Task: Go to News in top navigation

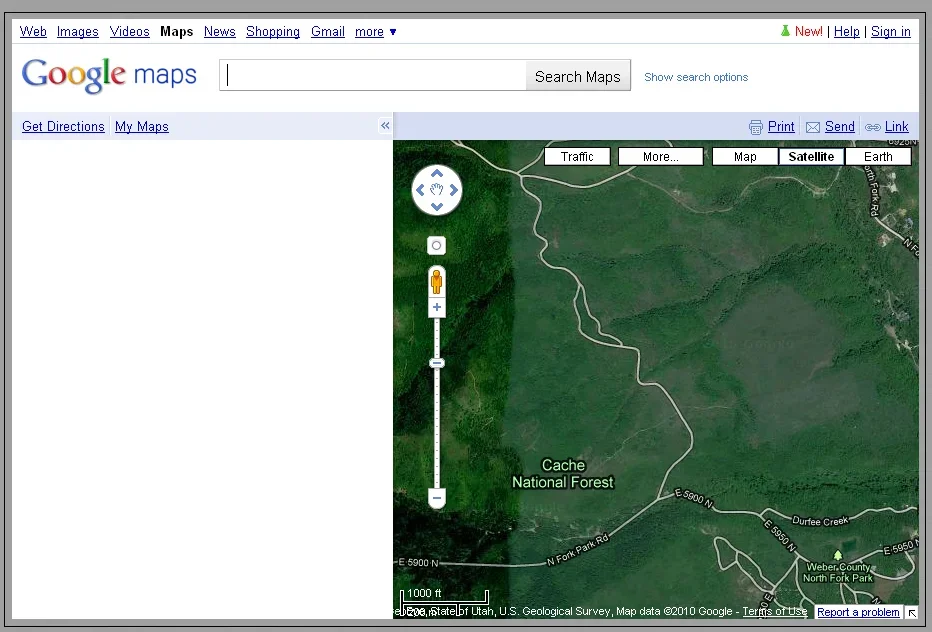Action: point(219,32)
